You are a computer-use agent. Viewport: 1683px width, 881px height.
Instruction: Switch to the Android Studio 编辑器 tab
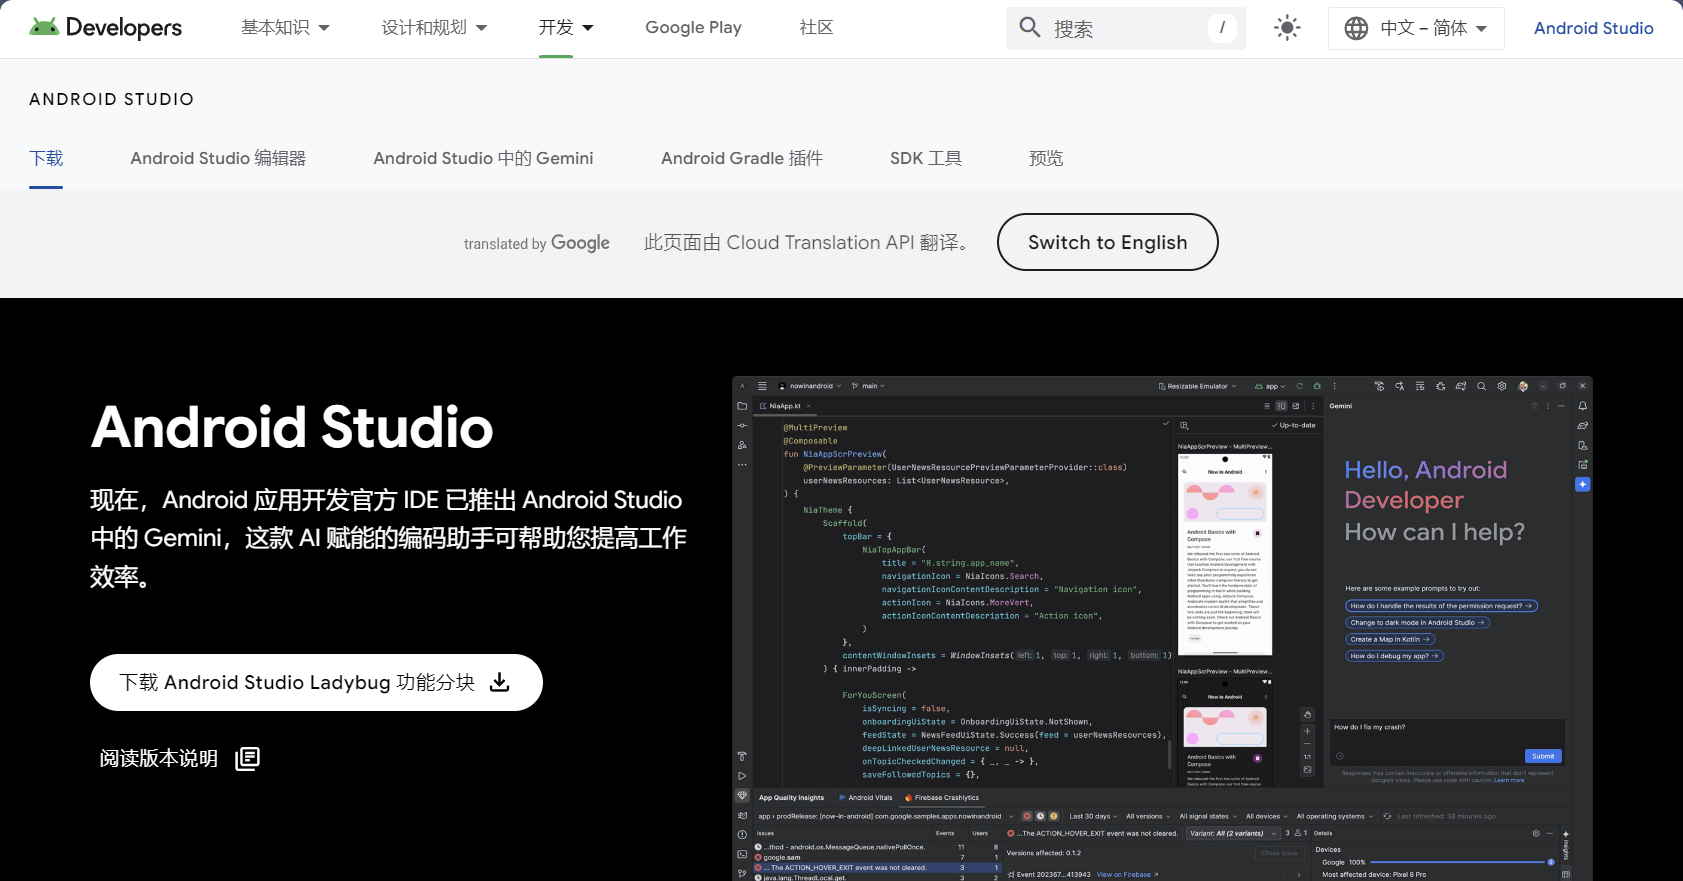pos(218,158)
